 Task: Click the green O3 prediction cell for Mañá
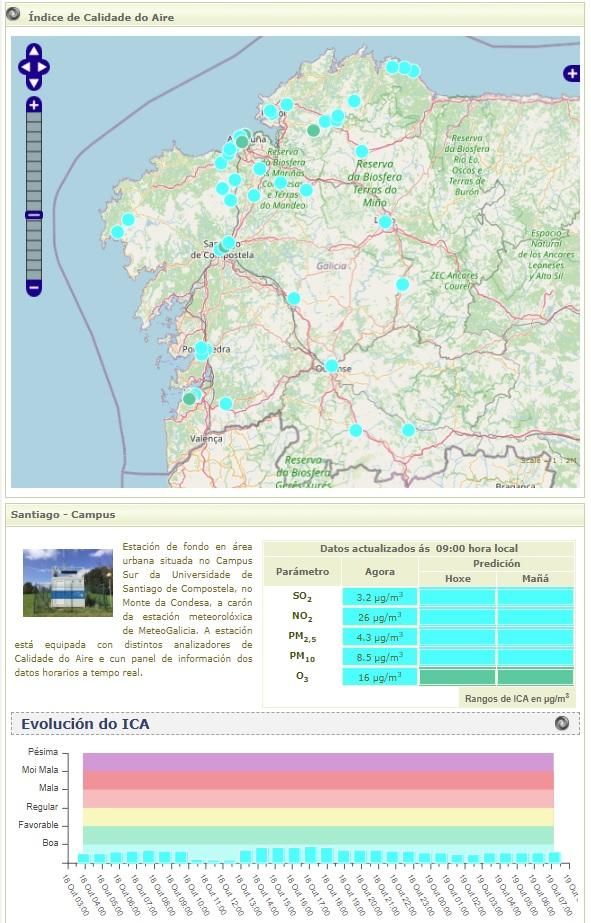tap(535, 677)
